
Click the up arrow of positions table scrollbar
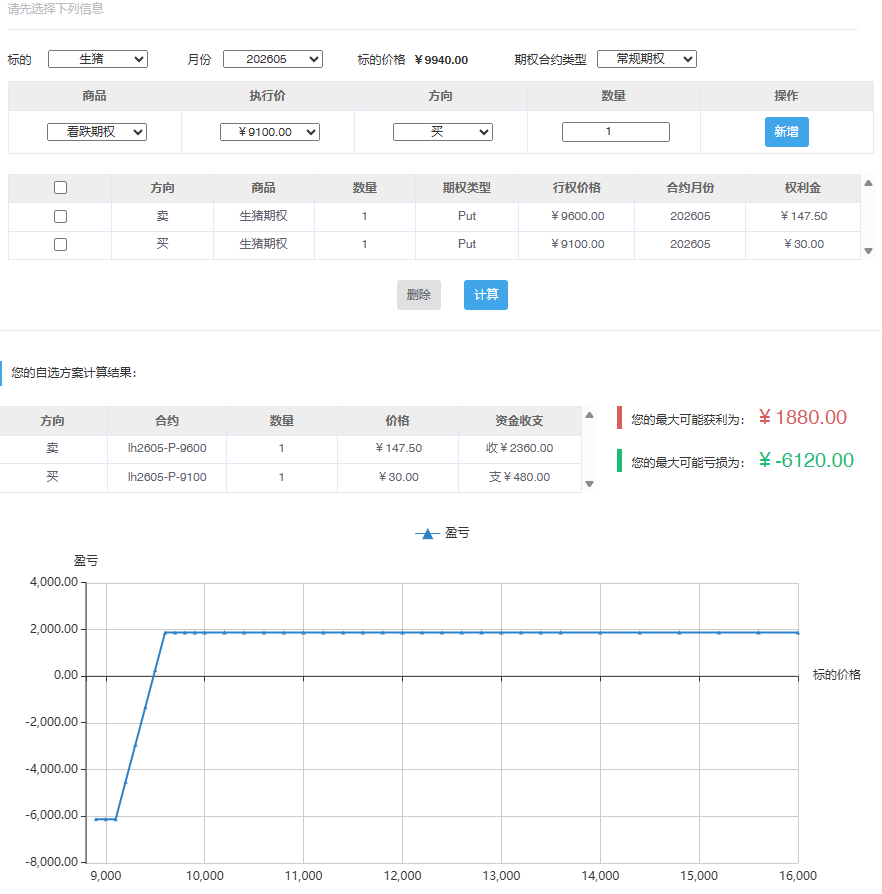[868, 183]
